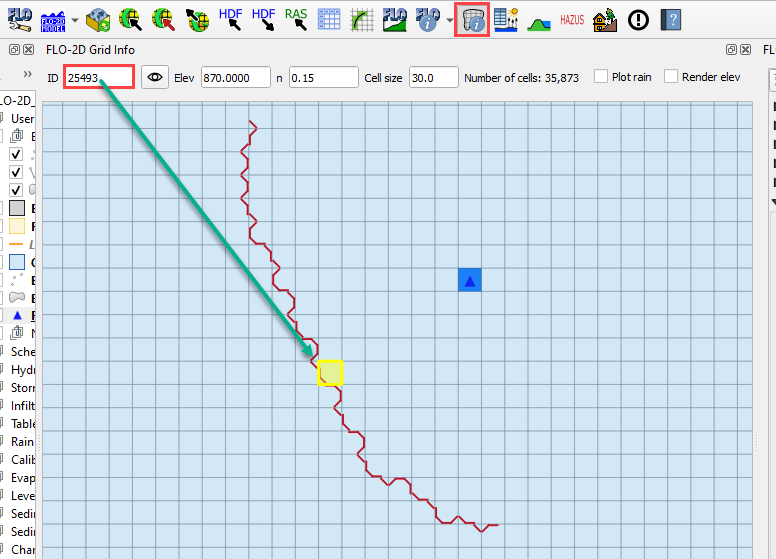Enable the Render elev checkbox
The height and width of the screenshot is (559, 776).
click(671, 77)
